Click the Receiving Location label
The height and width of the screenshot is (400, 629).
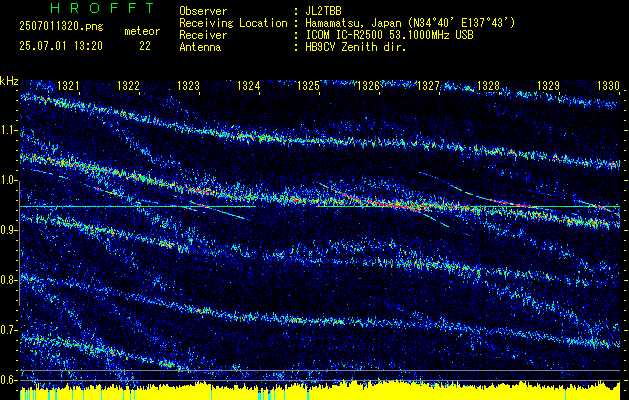click(x=233, y=23)
